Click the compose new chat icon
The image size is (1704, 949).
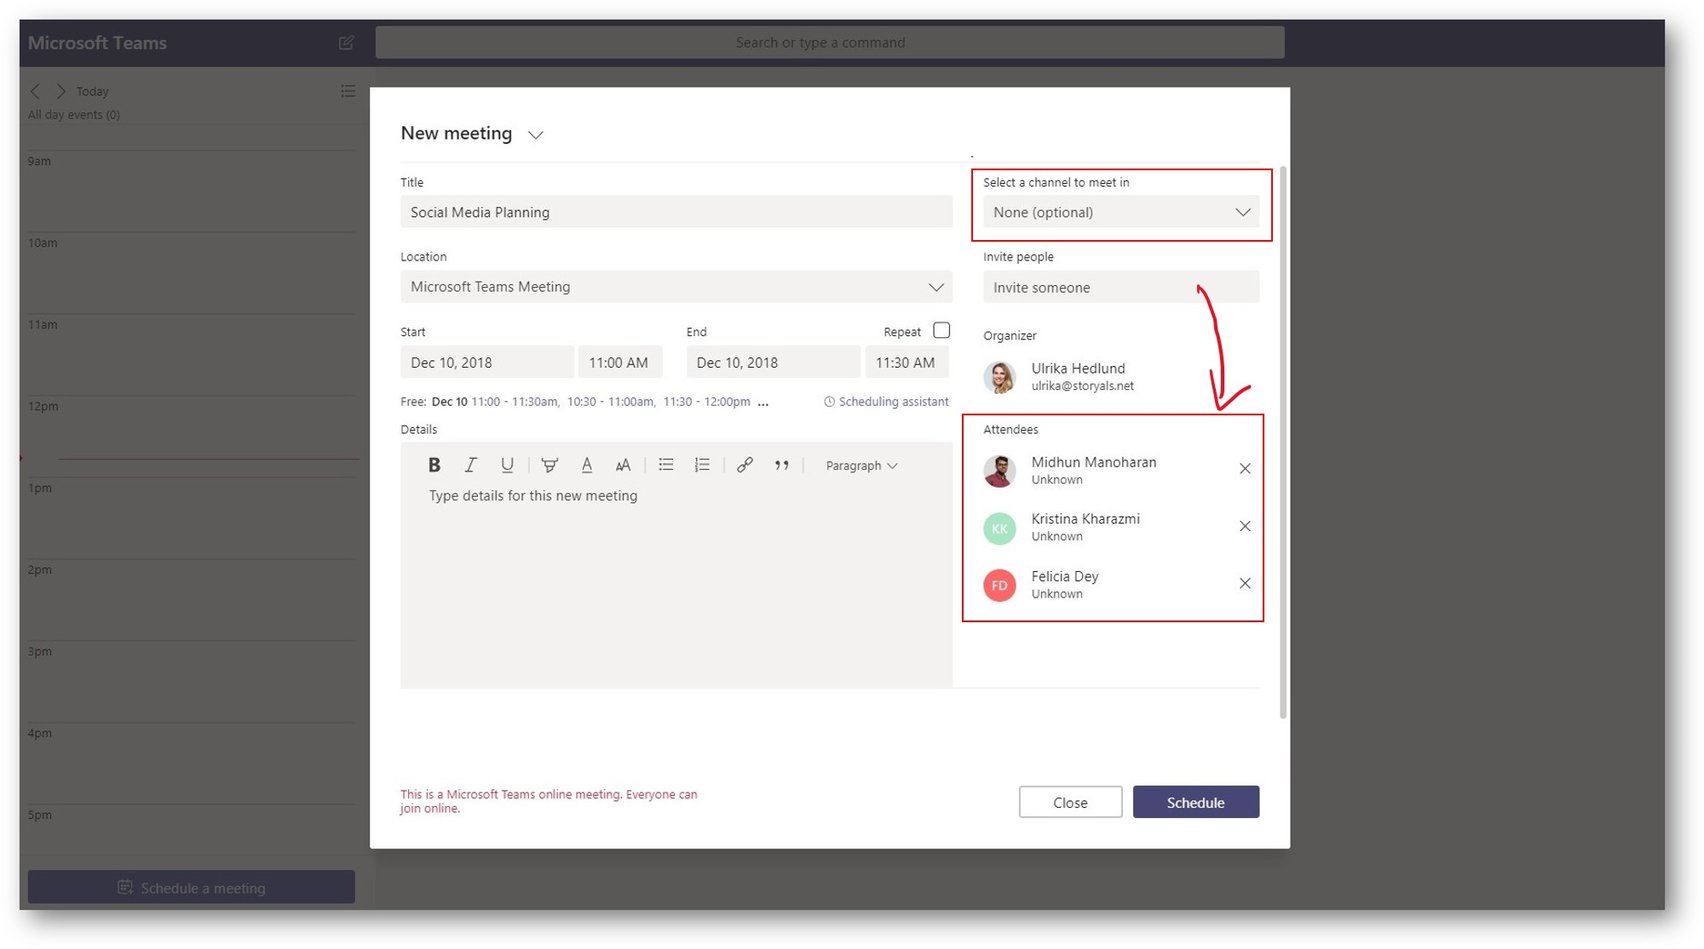[347, 43]
